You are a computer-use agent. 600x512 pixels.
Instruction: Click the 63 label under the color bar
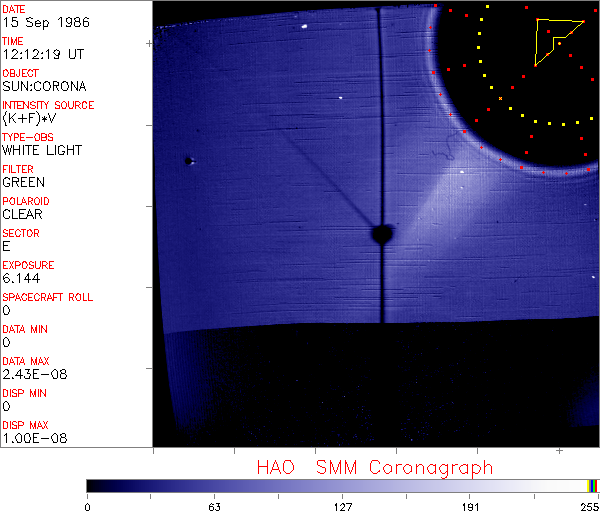214,506
